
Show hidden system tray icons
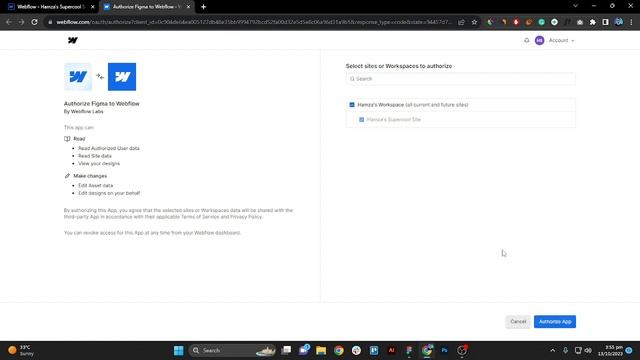click(553, 350)
